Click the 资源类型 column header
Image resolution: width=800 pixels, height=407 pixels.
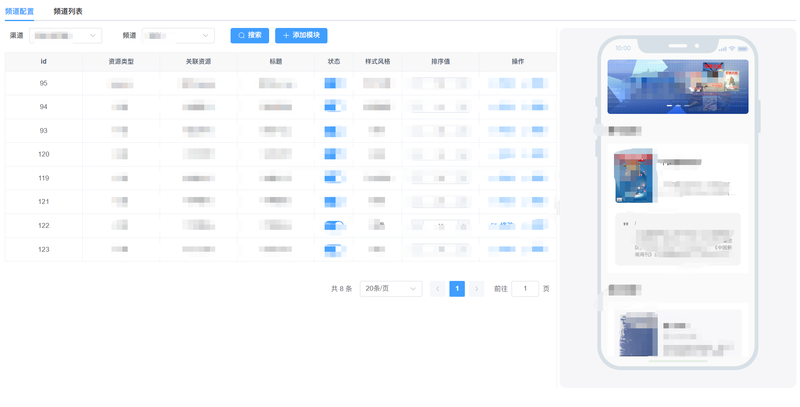(x=121, y=61)
